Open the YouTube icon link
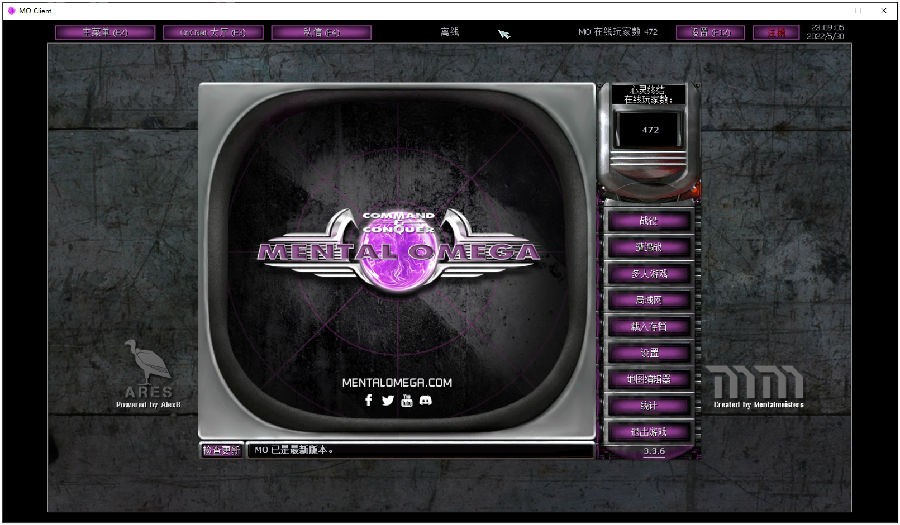Viewport: 900px width, 525px height. tap(407, 400)
